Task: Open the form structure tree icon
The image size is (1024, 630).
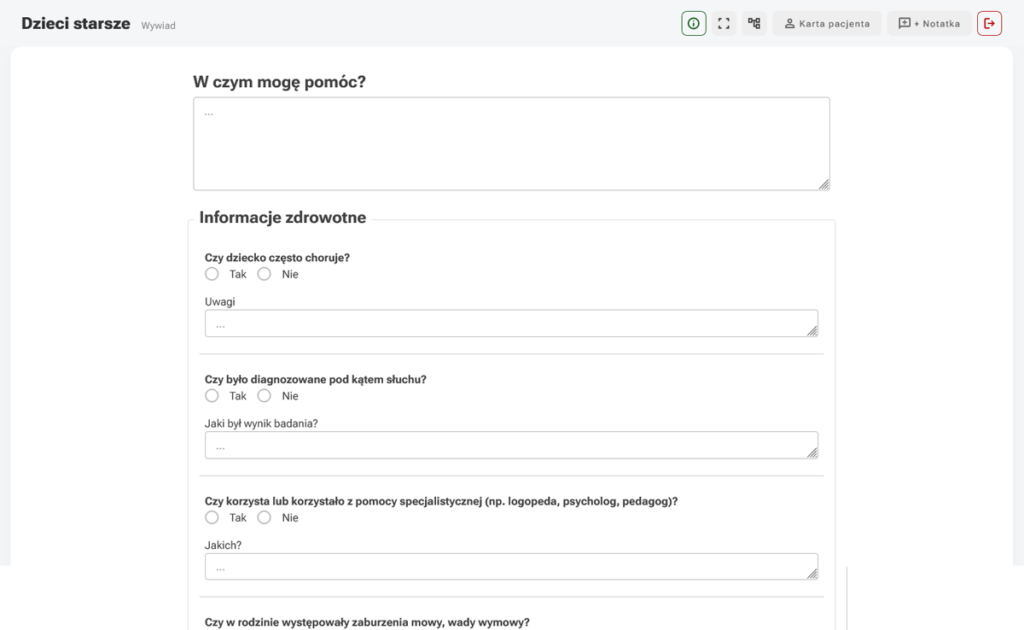Action: [754, 24]
